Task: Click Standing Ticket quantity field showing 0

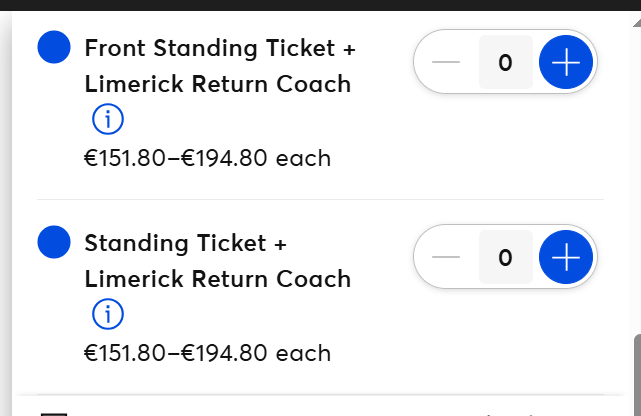Action: (x=506, y=257)
